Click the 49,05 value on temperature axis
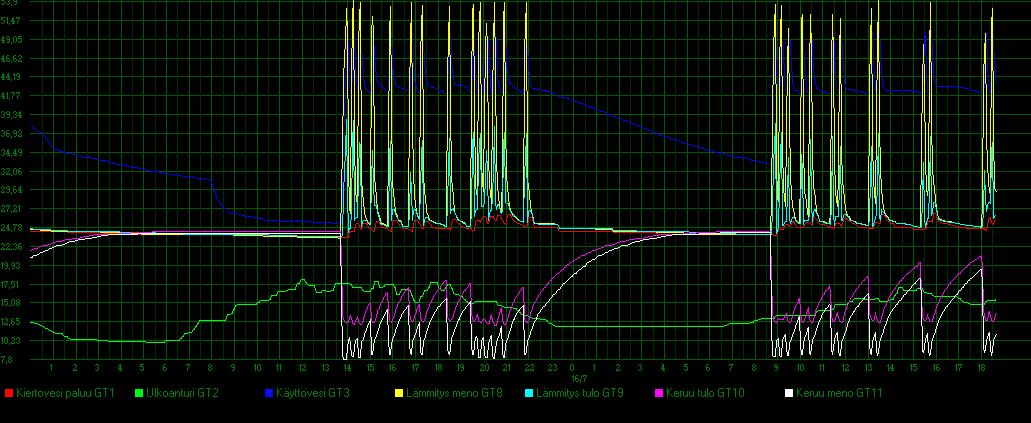This screenshot has height=423, width=1031. tap(12, 39)
